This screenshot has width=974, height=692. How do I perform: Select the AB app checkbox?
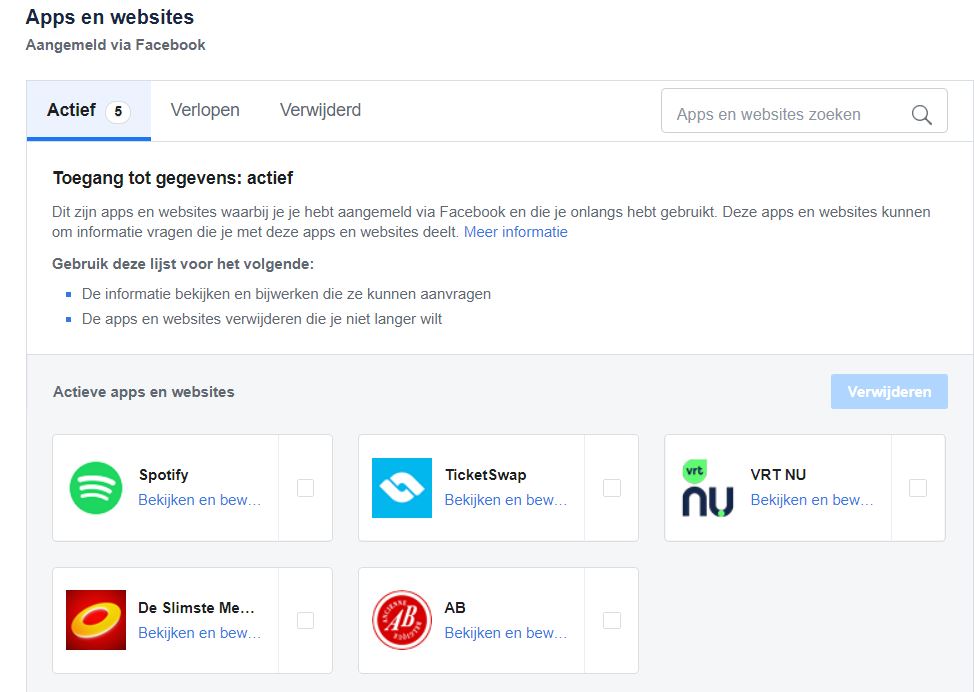pyautogui.click(x=611, y=620)
